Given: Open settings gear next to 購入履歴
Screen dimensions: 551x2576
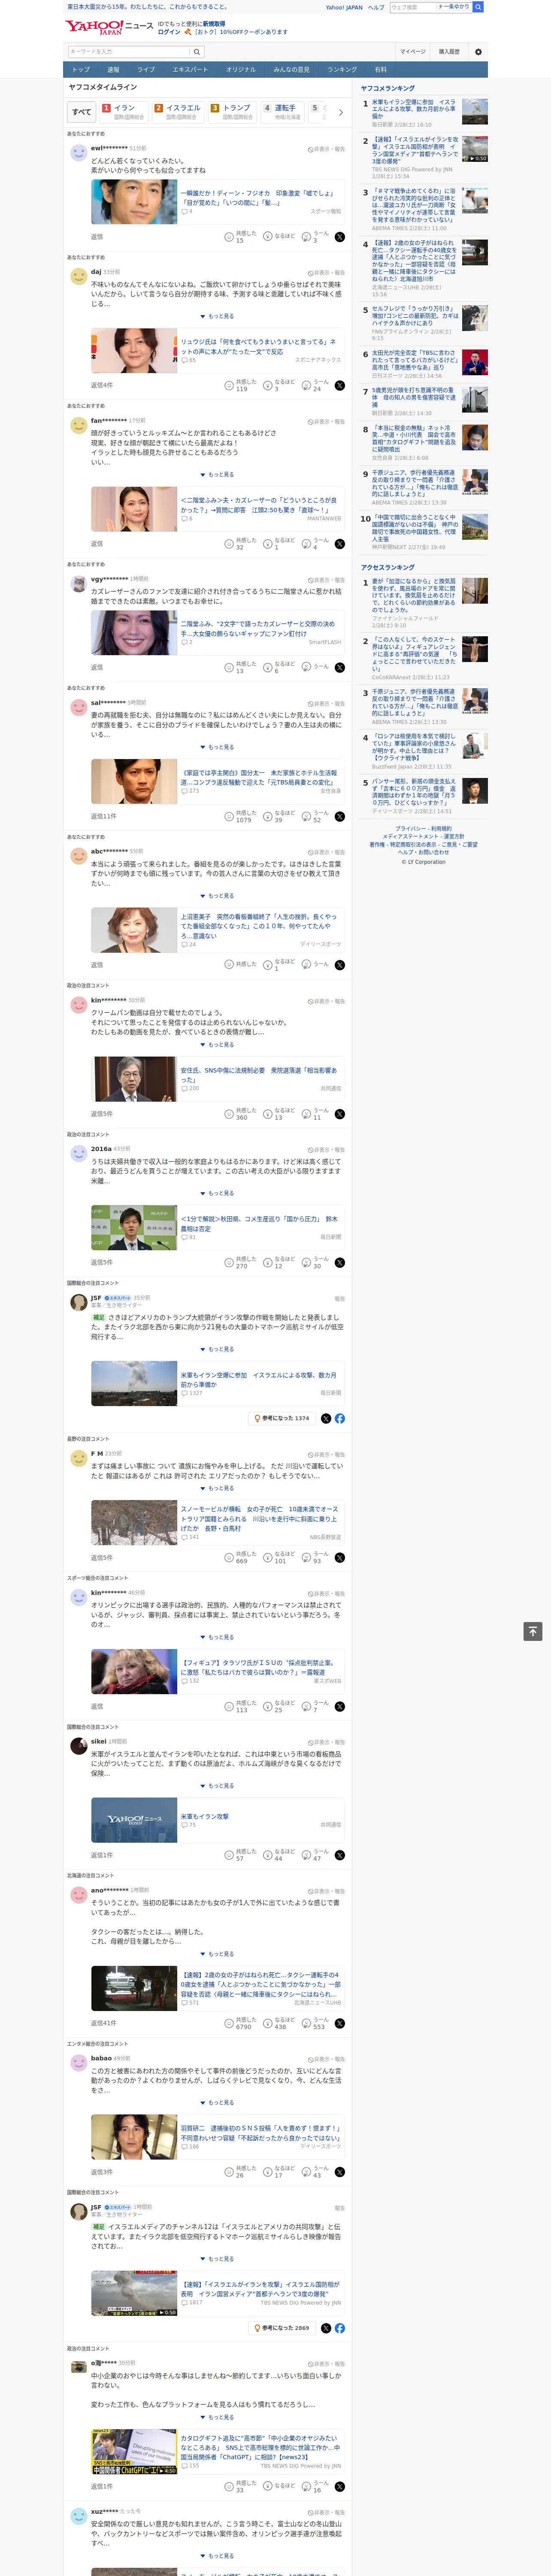Looking at the screenshot, I should click(x=478, y=52).
